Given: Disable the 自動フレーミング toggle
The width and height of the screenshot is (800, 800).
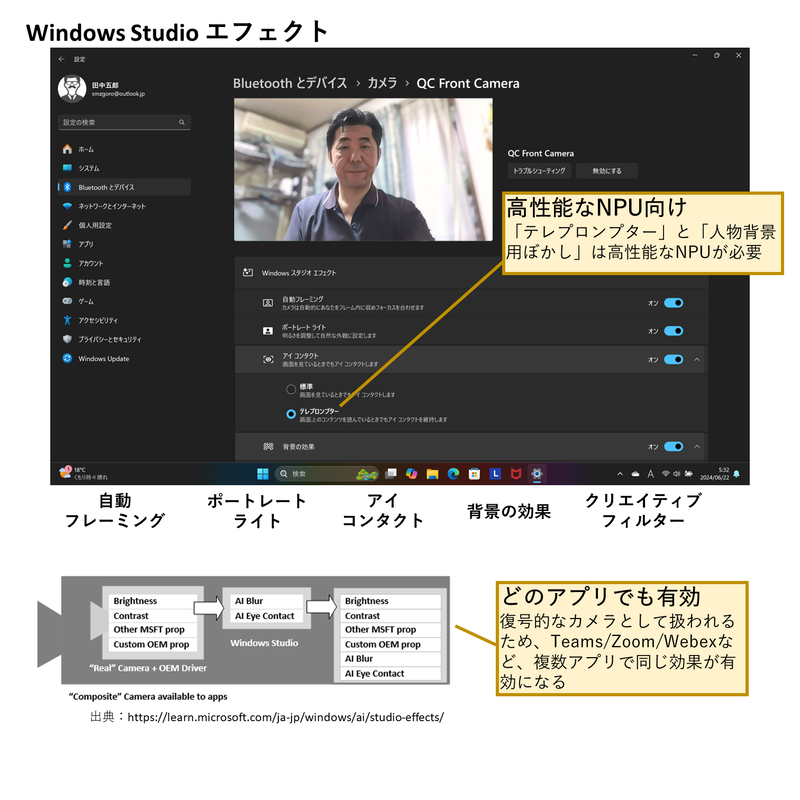Looking at the screenshot, I should coord(672,303).
